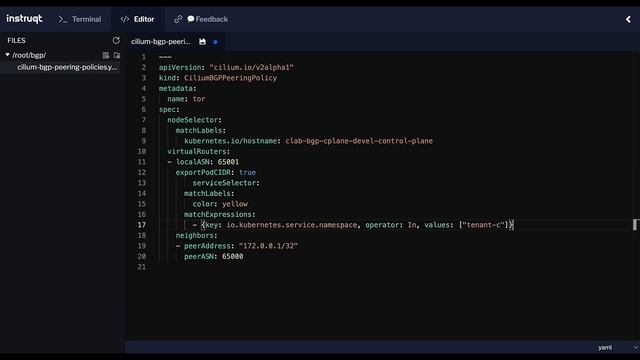Switch to the Editor tab
The image size is (640, 360).
pos(138,19)
